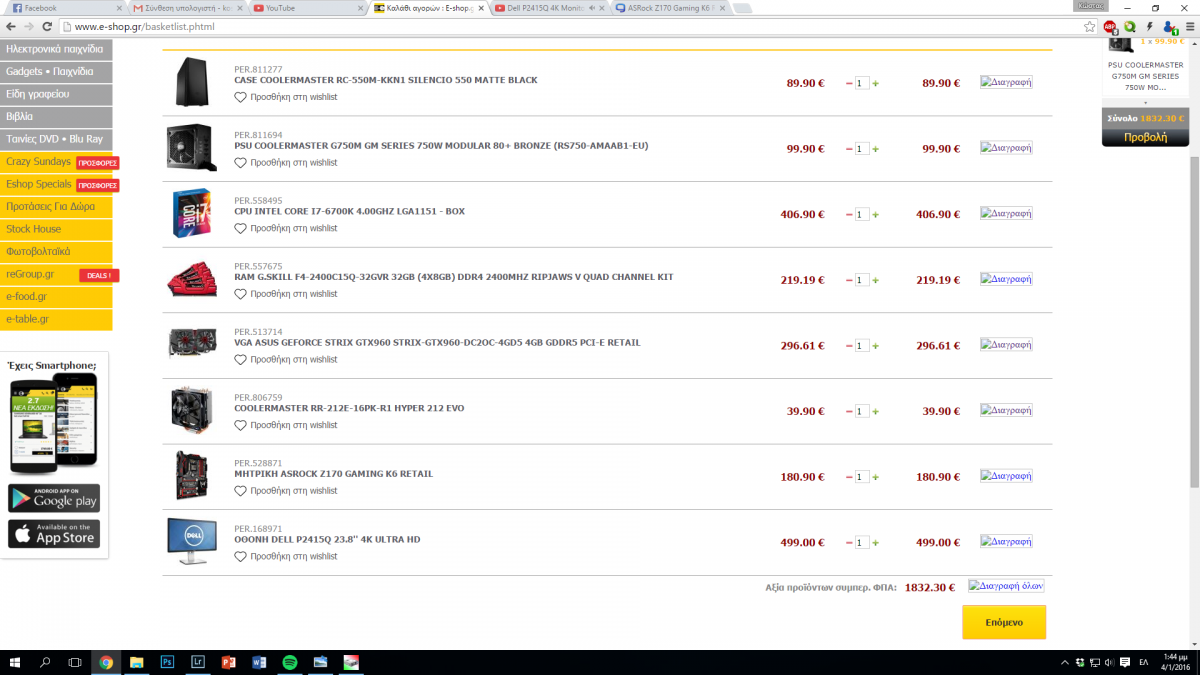
Task: Delete the Dell P2415Q monitor row
Action: click(1006, 541)
